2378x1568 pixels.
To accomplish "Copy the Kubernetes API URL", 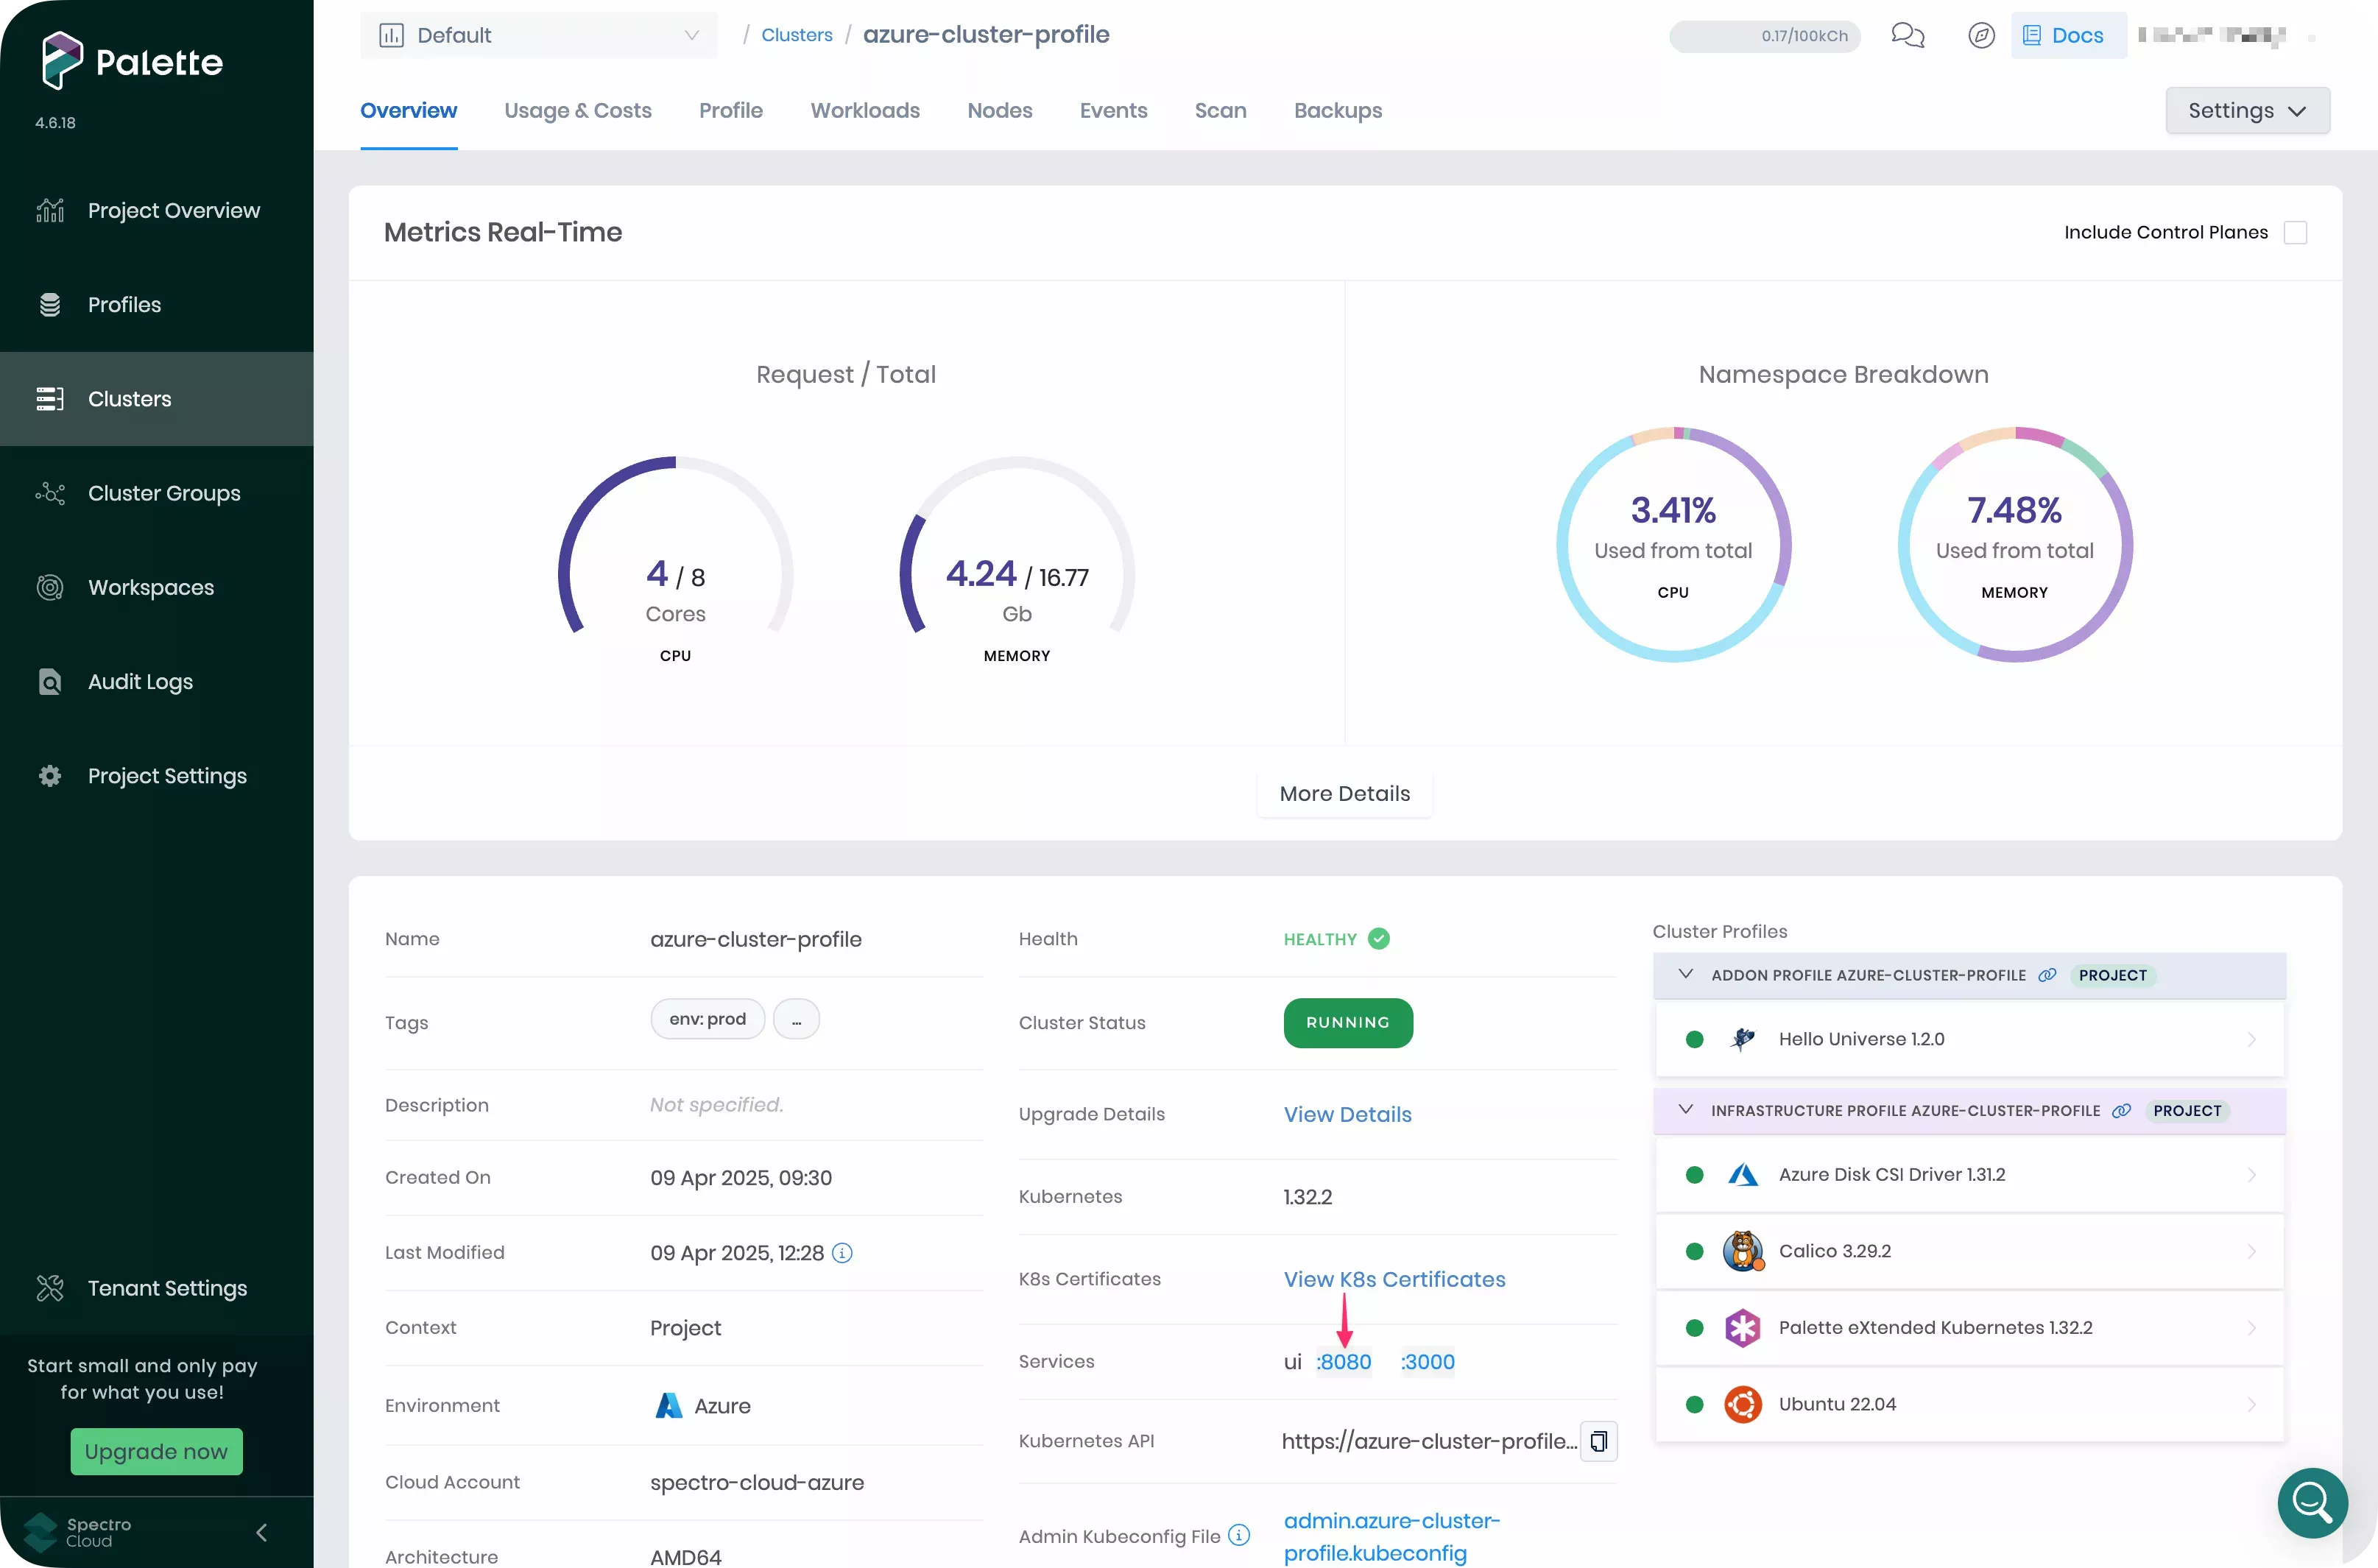I will [1598, 1441].
